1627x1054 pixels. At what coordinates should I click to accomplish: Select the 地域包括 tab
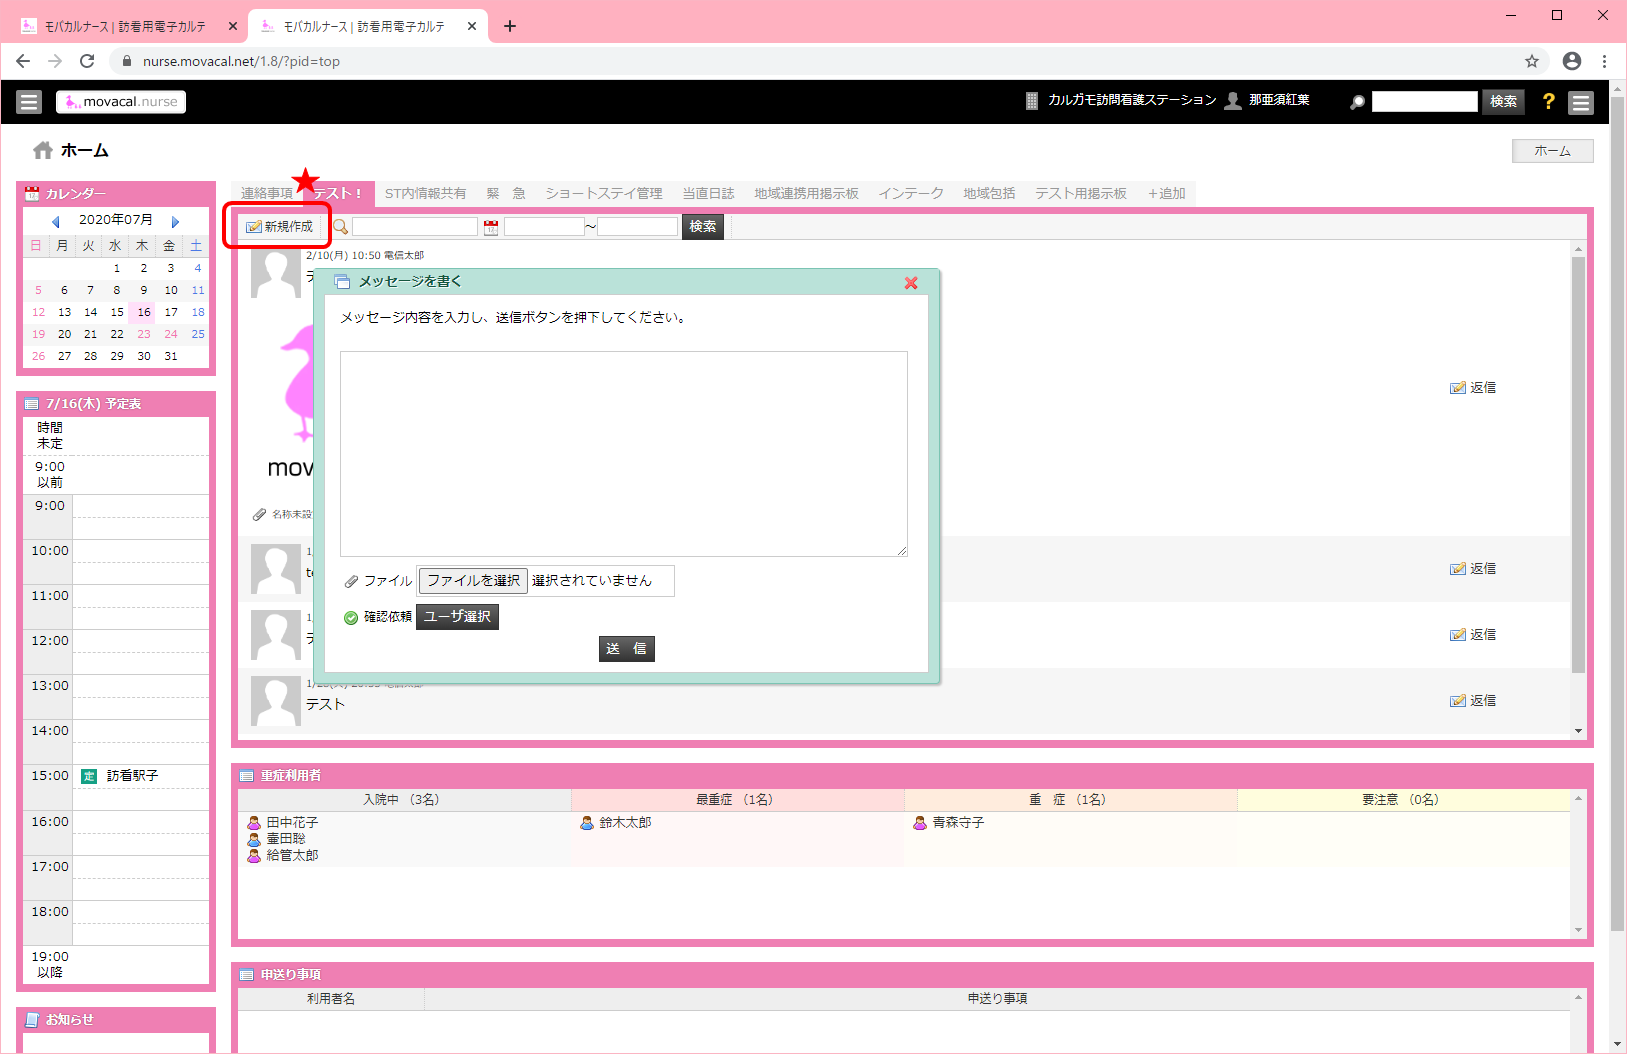pos(989,194)
